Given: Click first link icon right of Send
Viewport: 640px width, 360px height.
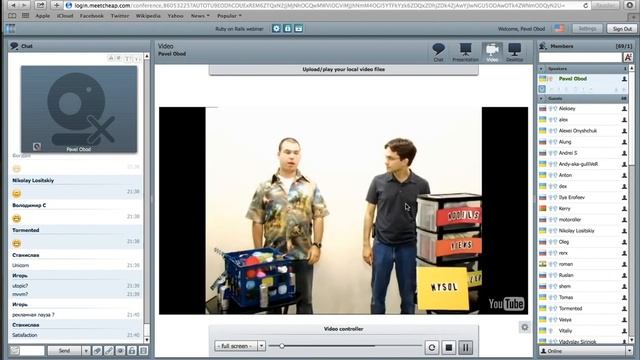Looking at the screenshot, I should coord(97,351).
